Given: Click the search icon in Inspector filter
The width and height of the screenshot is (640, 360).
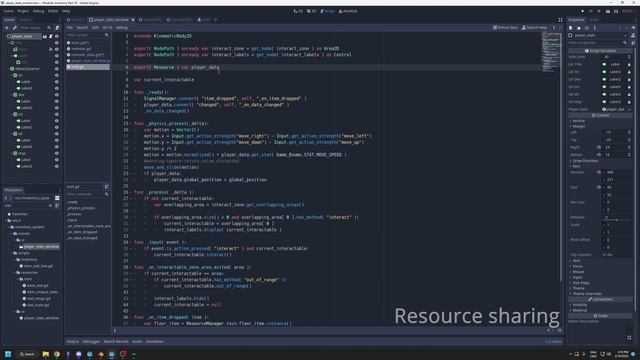Looking at the screenshot, I should click(625, 42).
